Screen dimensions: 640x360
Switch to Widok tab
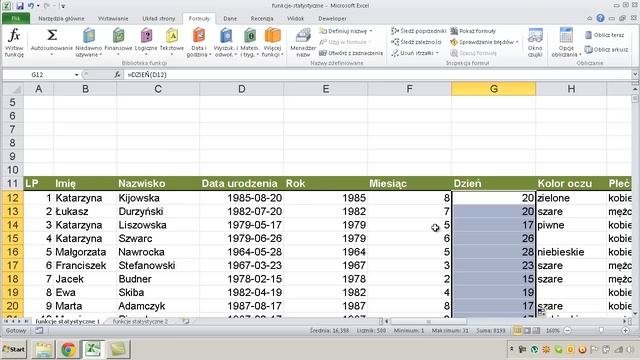tap(295, 18)
